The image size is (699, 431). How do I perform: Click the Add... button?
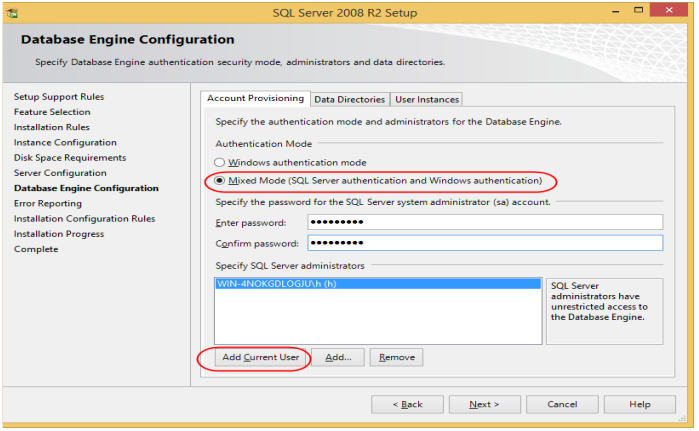[338, 357]
